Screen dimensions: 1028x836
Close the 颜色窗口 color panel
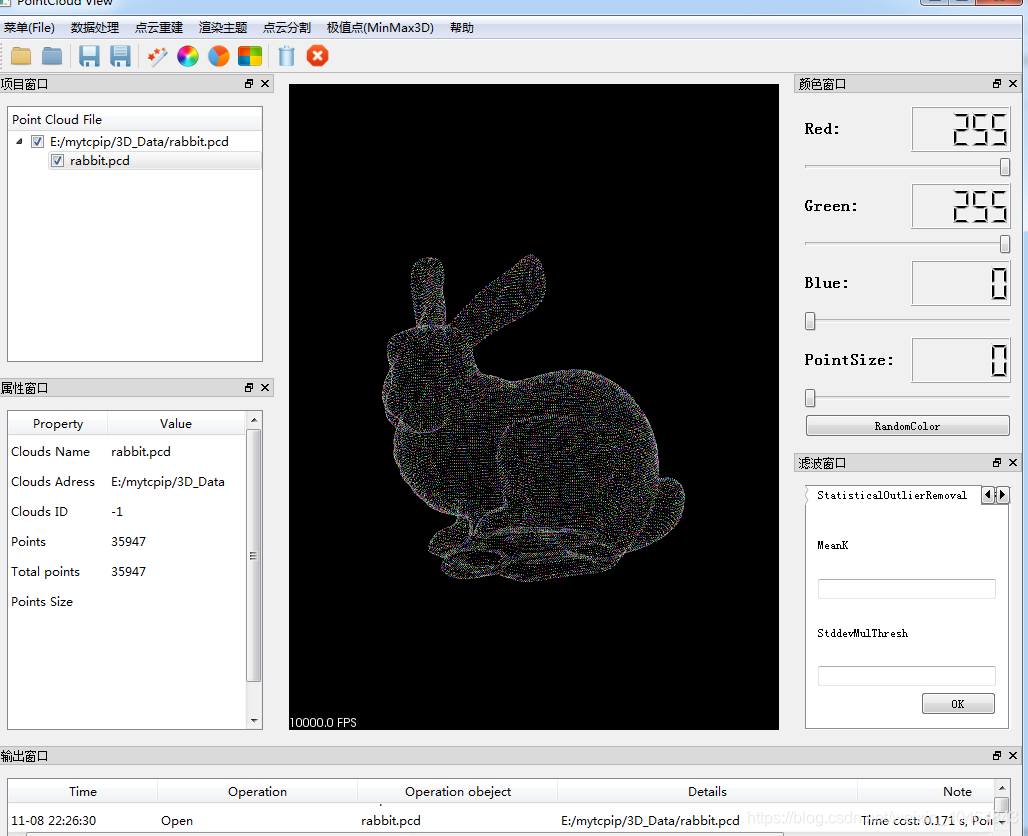coord(1013,83)
